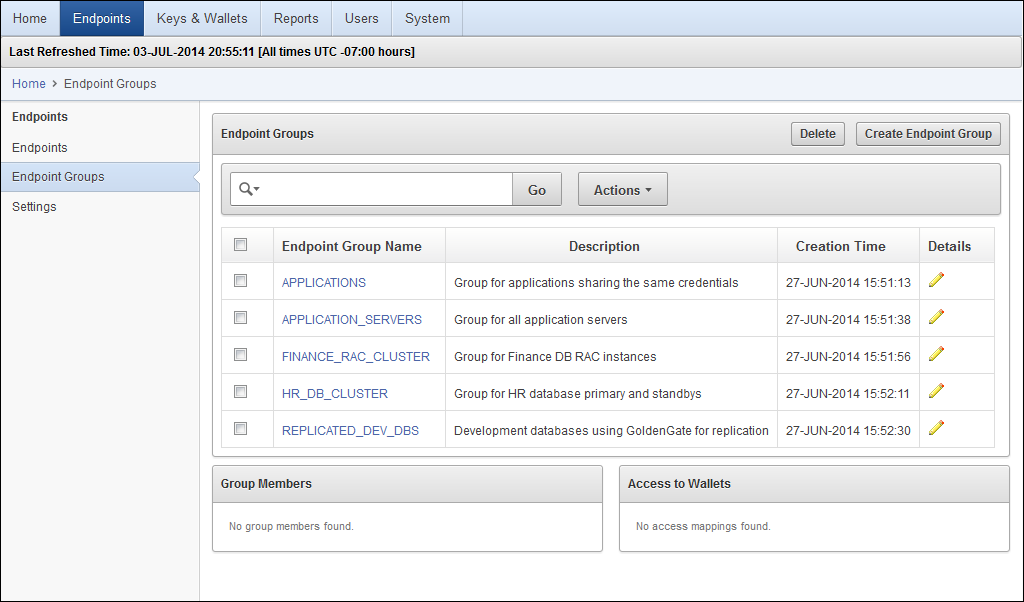Open the REPLICATED_DEV_DBS link
This screenshot has height=602, width=1024.
350,431
